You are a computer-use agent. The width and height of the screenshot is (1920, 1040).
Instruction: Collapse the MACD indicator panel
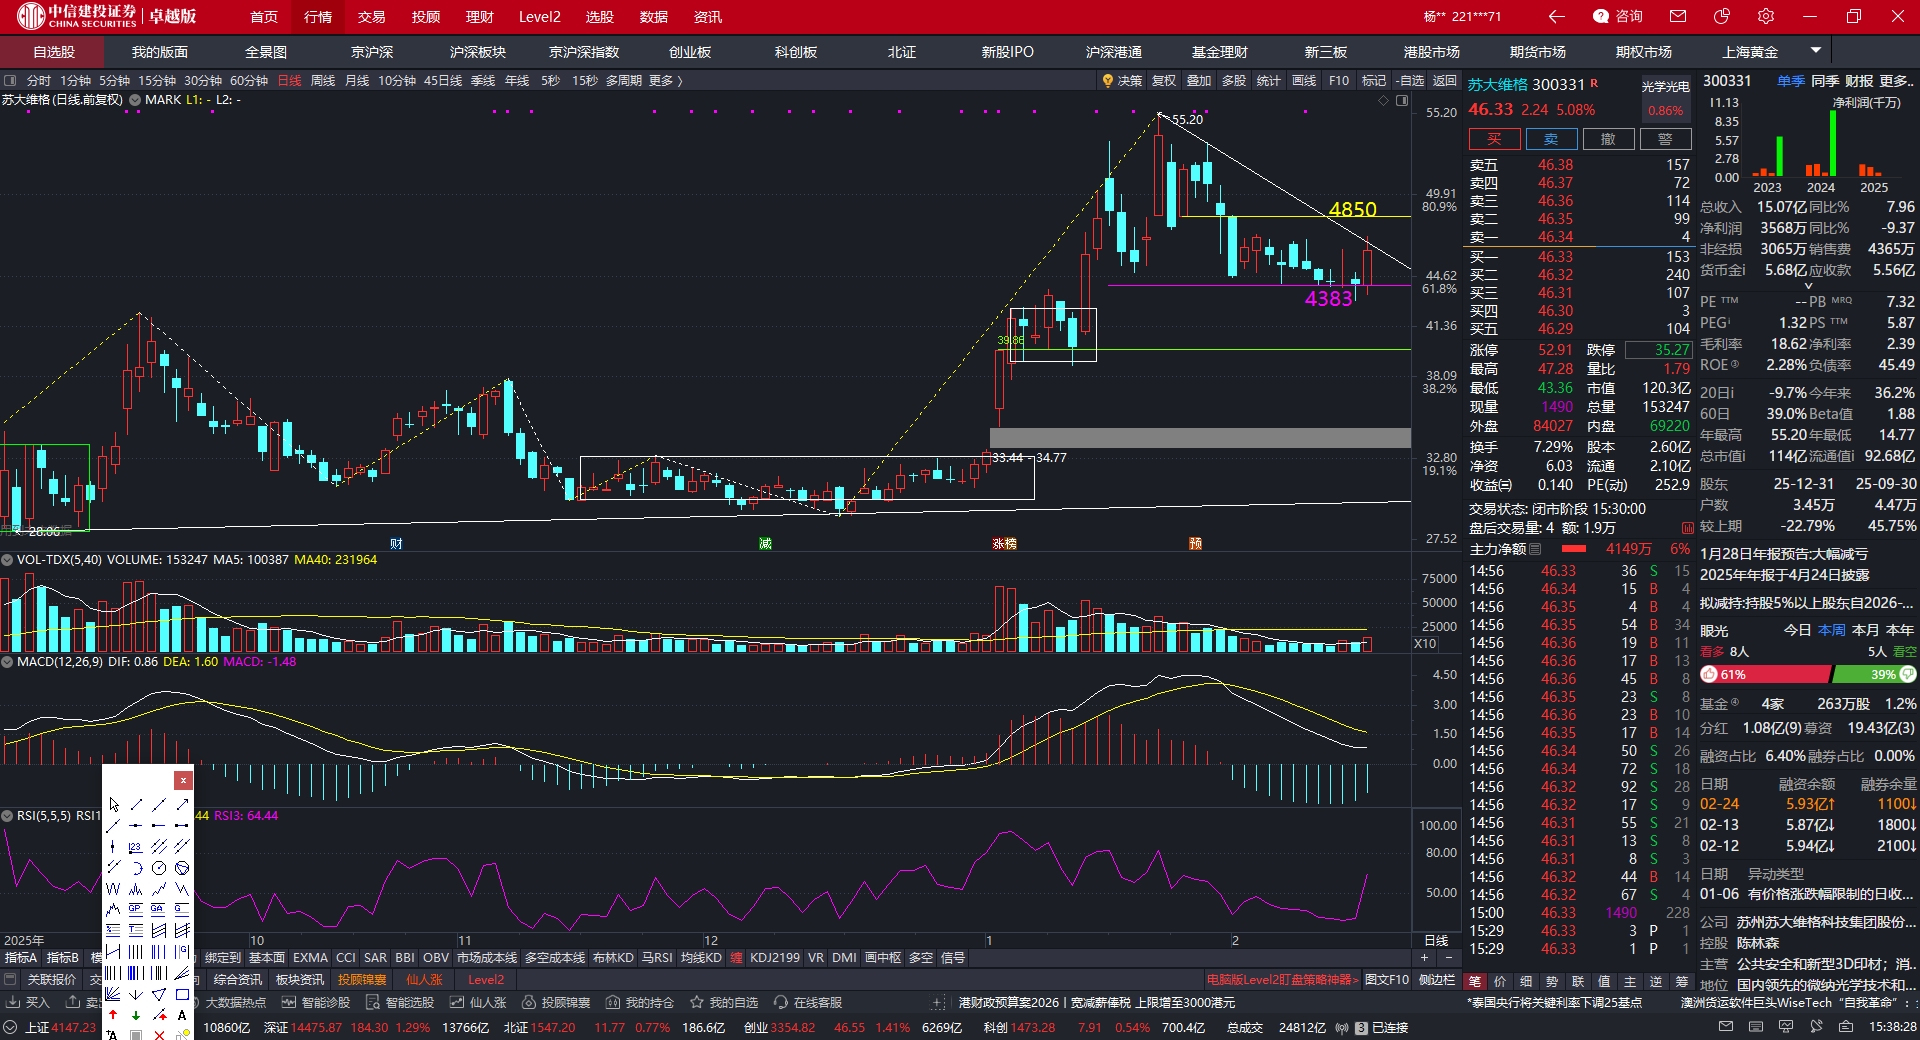7,662
